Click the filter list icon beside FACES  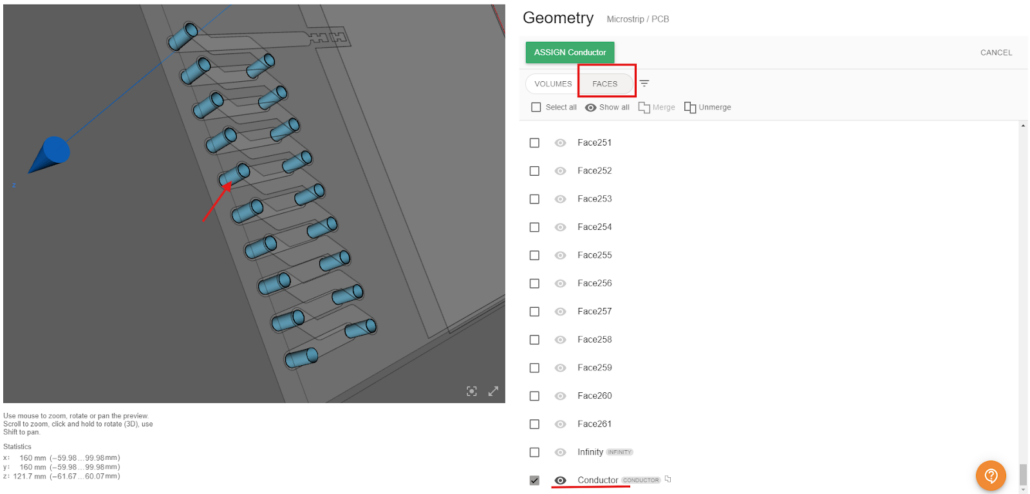[645, 84]
